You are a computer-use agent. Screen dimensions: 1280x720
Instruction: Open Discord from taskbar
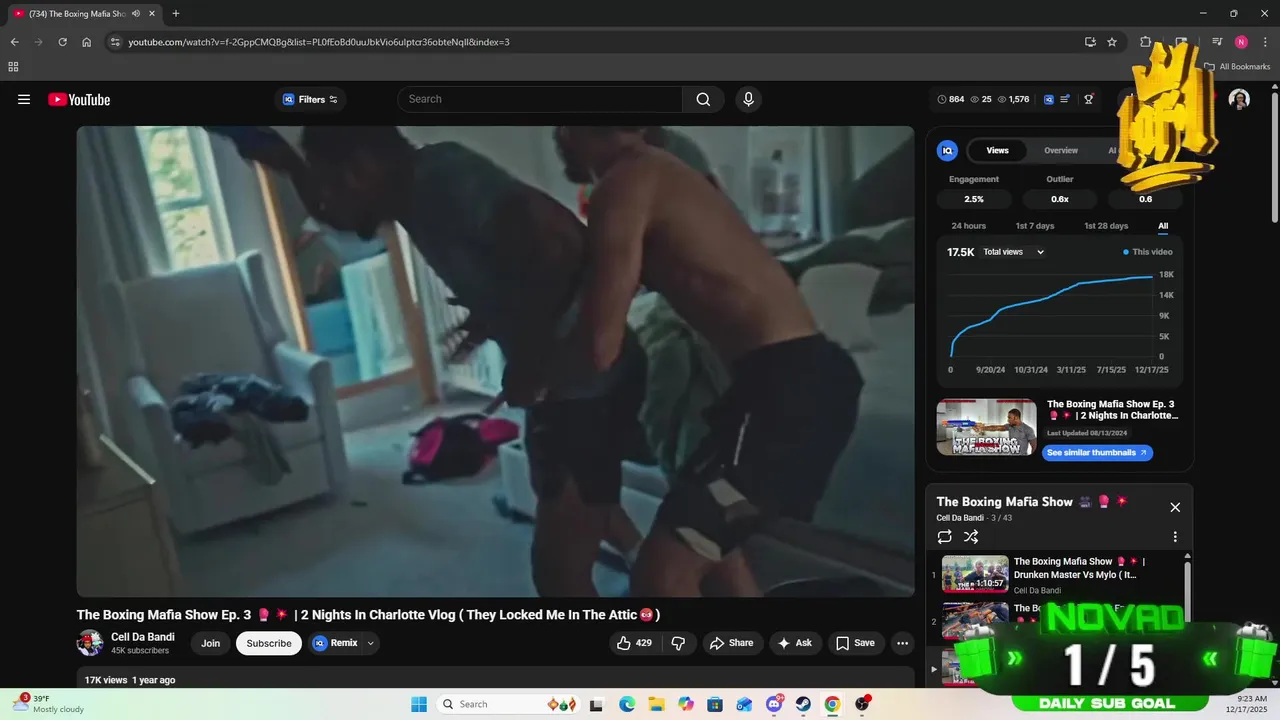774,704
